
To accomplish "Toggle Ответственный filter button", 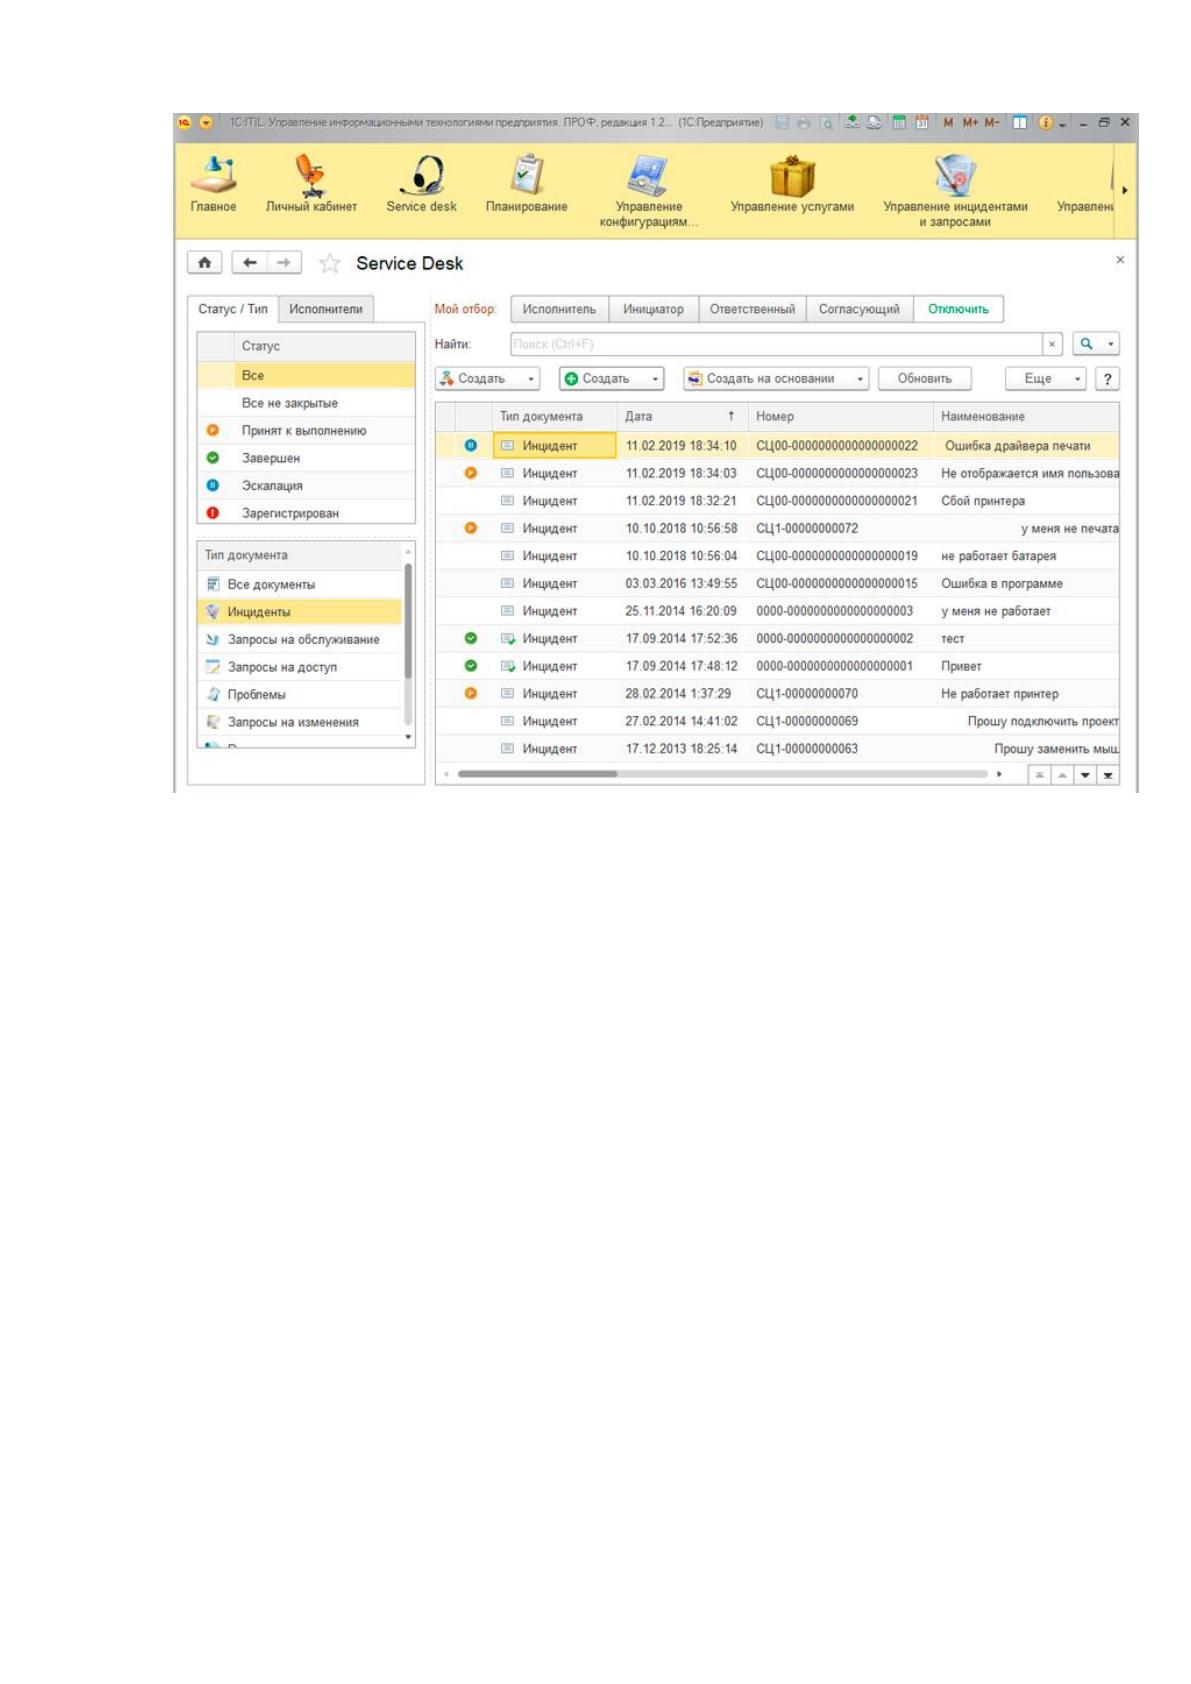I will [x=752, y=309].
